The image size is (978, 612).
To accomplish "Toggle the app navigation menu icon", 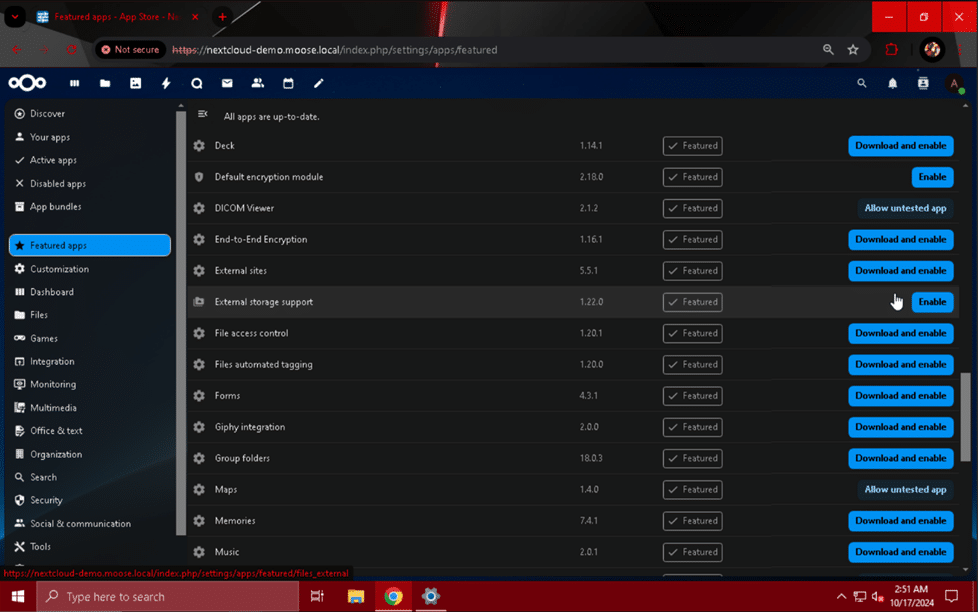I will (x=203, y=114).
